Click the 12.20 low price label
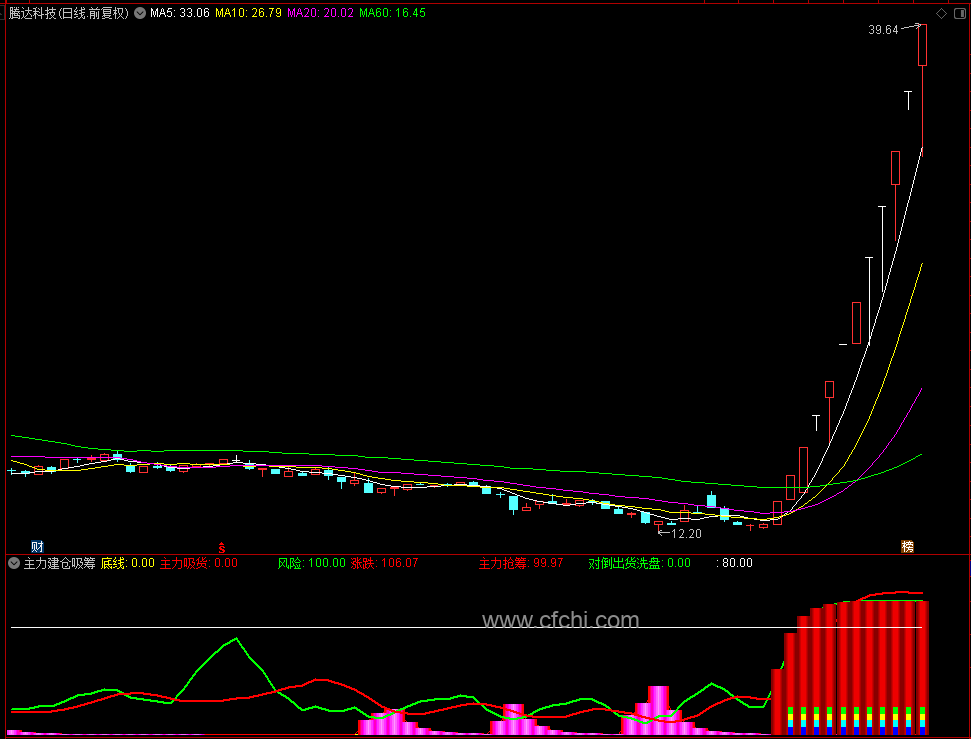This screenshot has width=971, height=739. tap(686, 533)
